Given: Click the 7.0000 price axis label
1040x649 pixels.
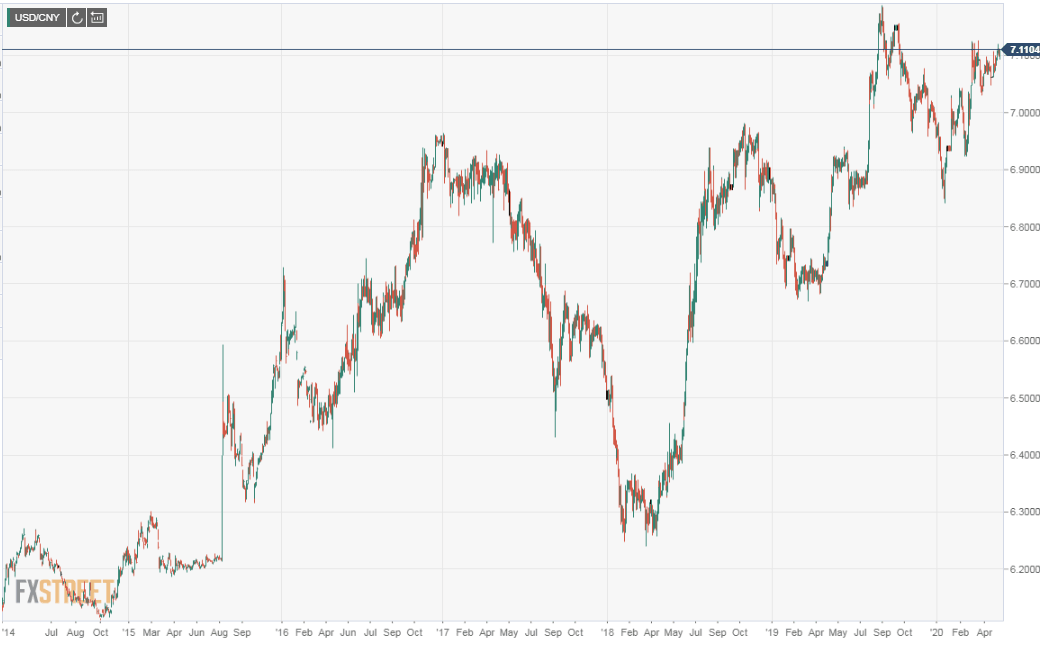Looking at the screenshot, I should pos(1020,113).
